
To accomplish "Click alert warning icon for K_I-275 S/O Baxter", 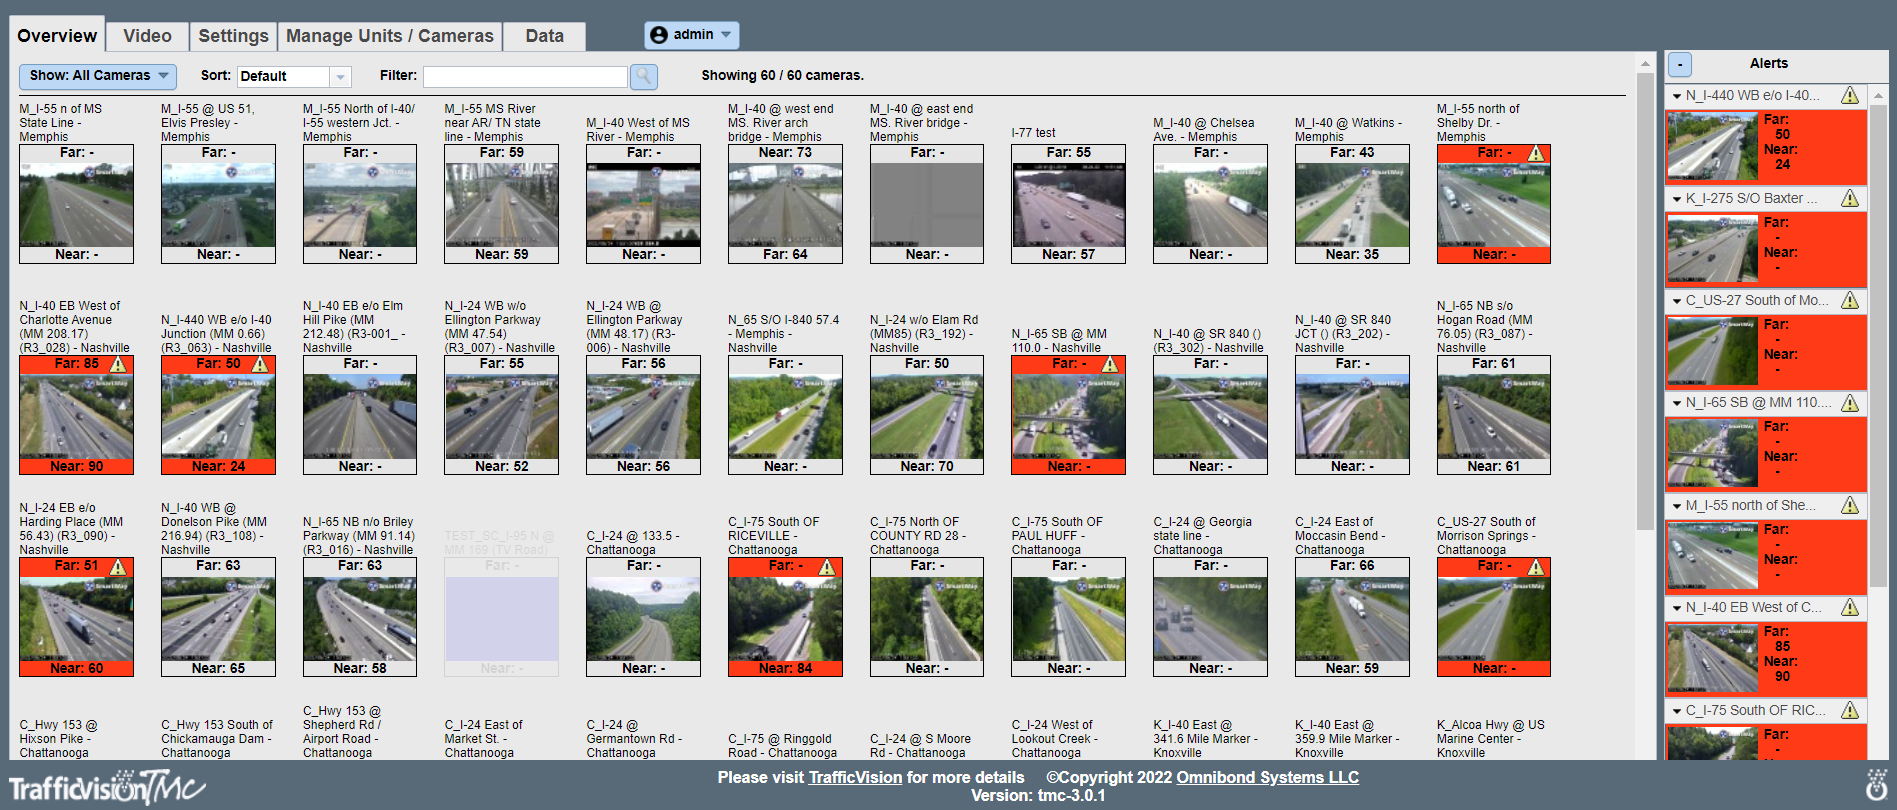I will pyautogui.click(x=1850, y=198).
